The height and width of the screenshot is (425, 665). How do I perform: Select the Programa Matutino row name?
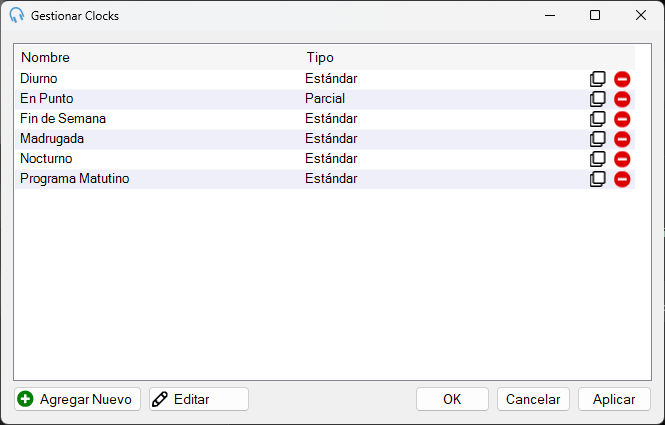pyautogui.click(x=75, y=178)
